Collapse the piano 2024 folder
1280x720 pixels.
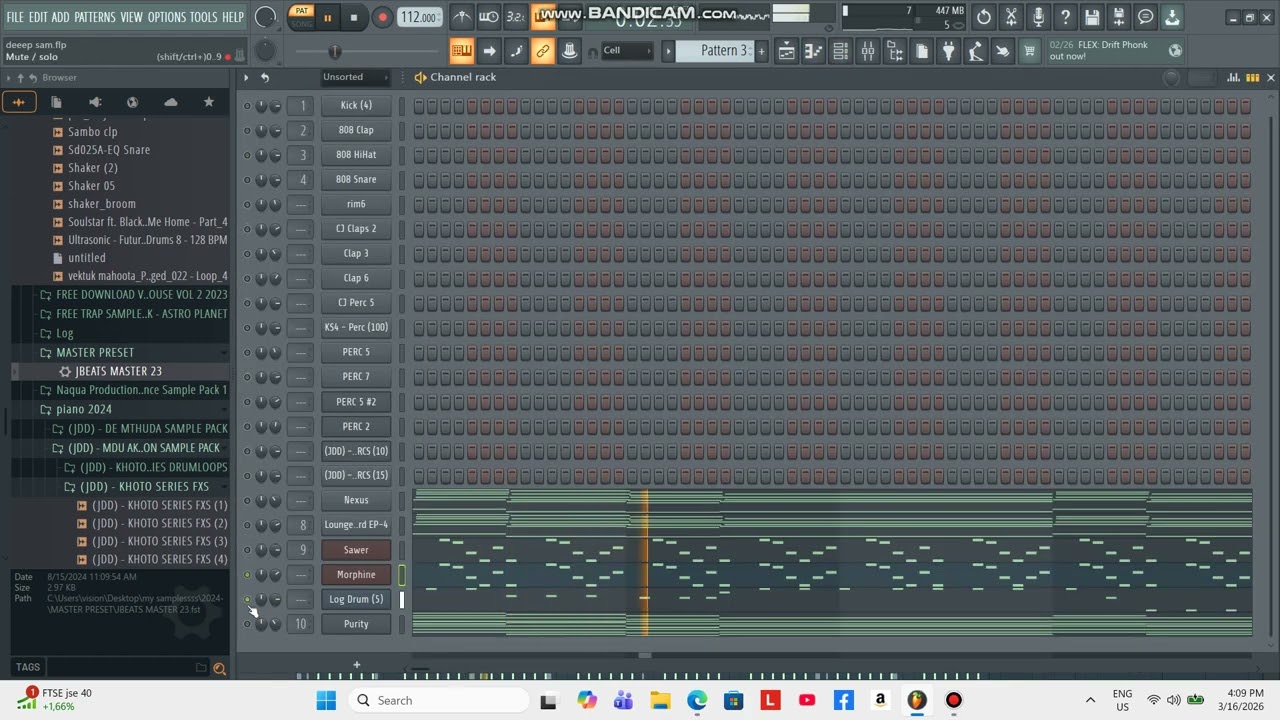click(x=84, y=409)
